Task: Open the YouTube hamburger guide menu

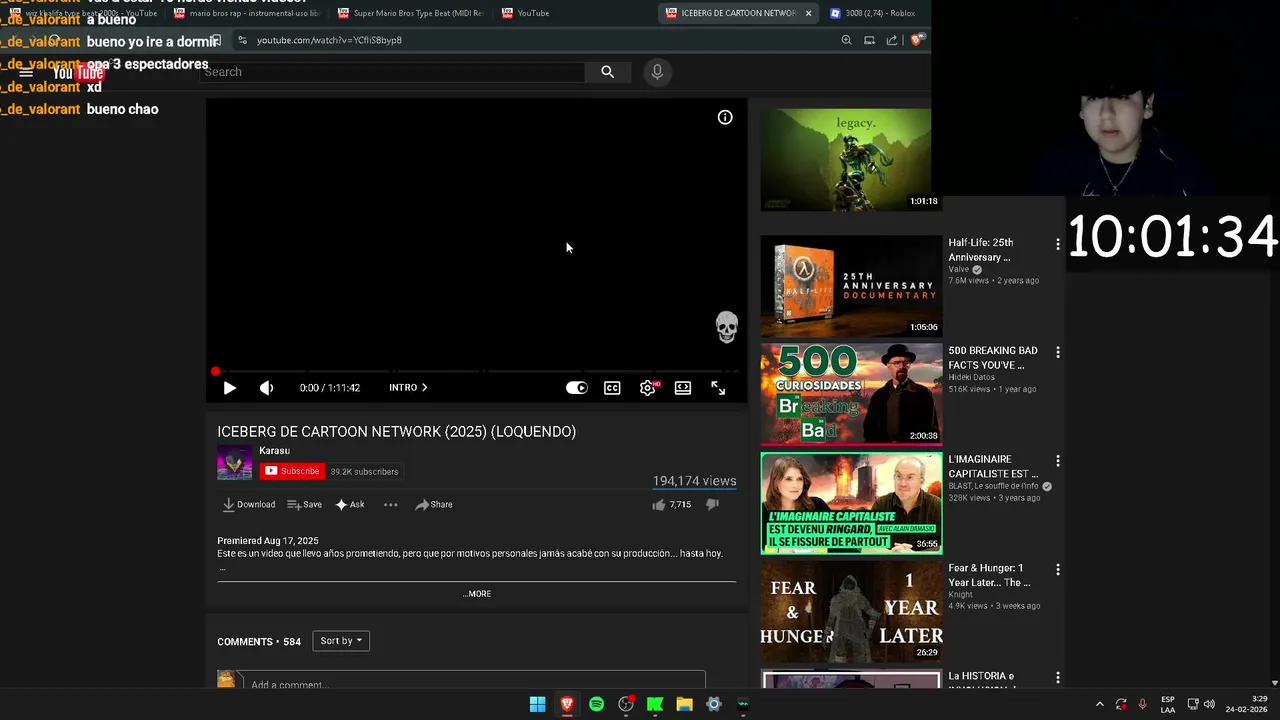Action: tap(26, 73)
